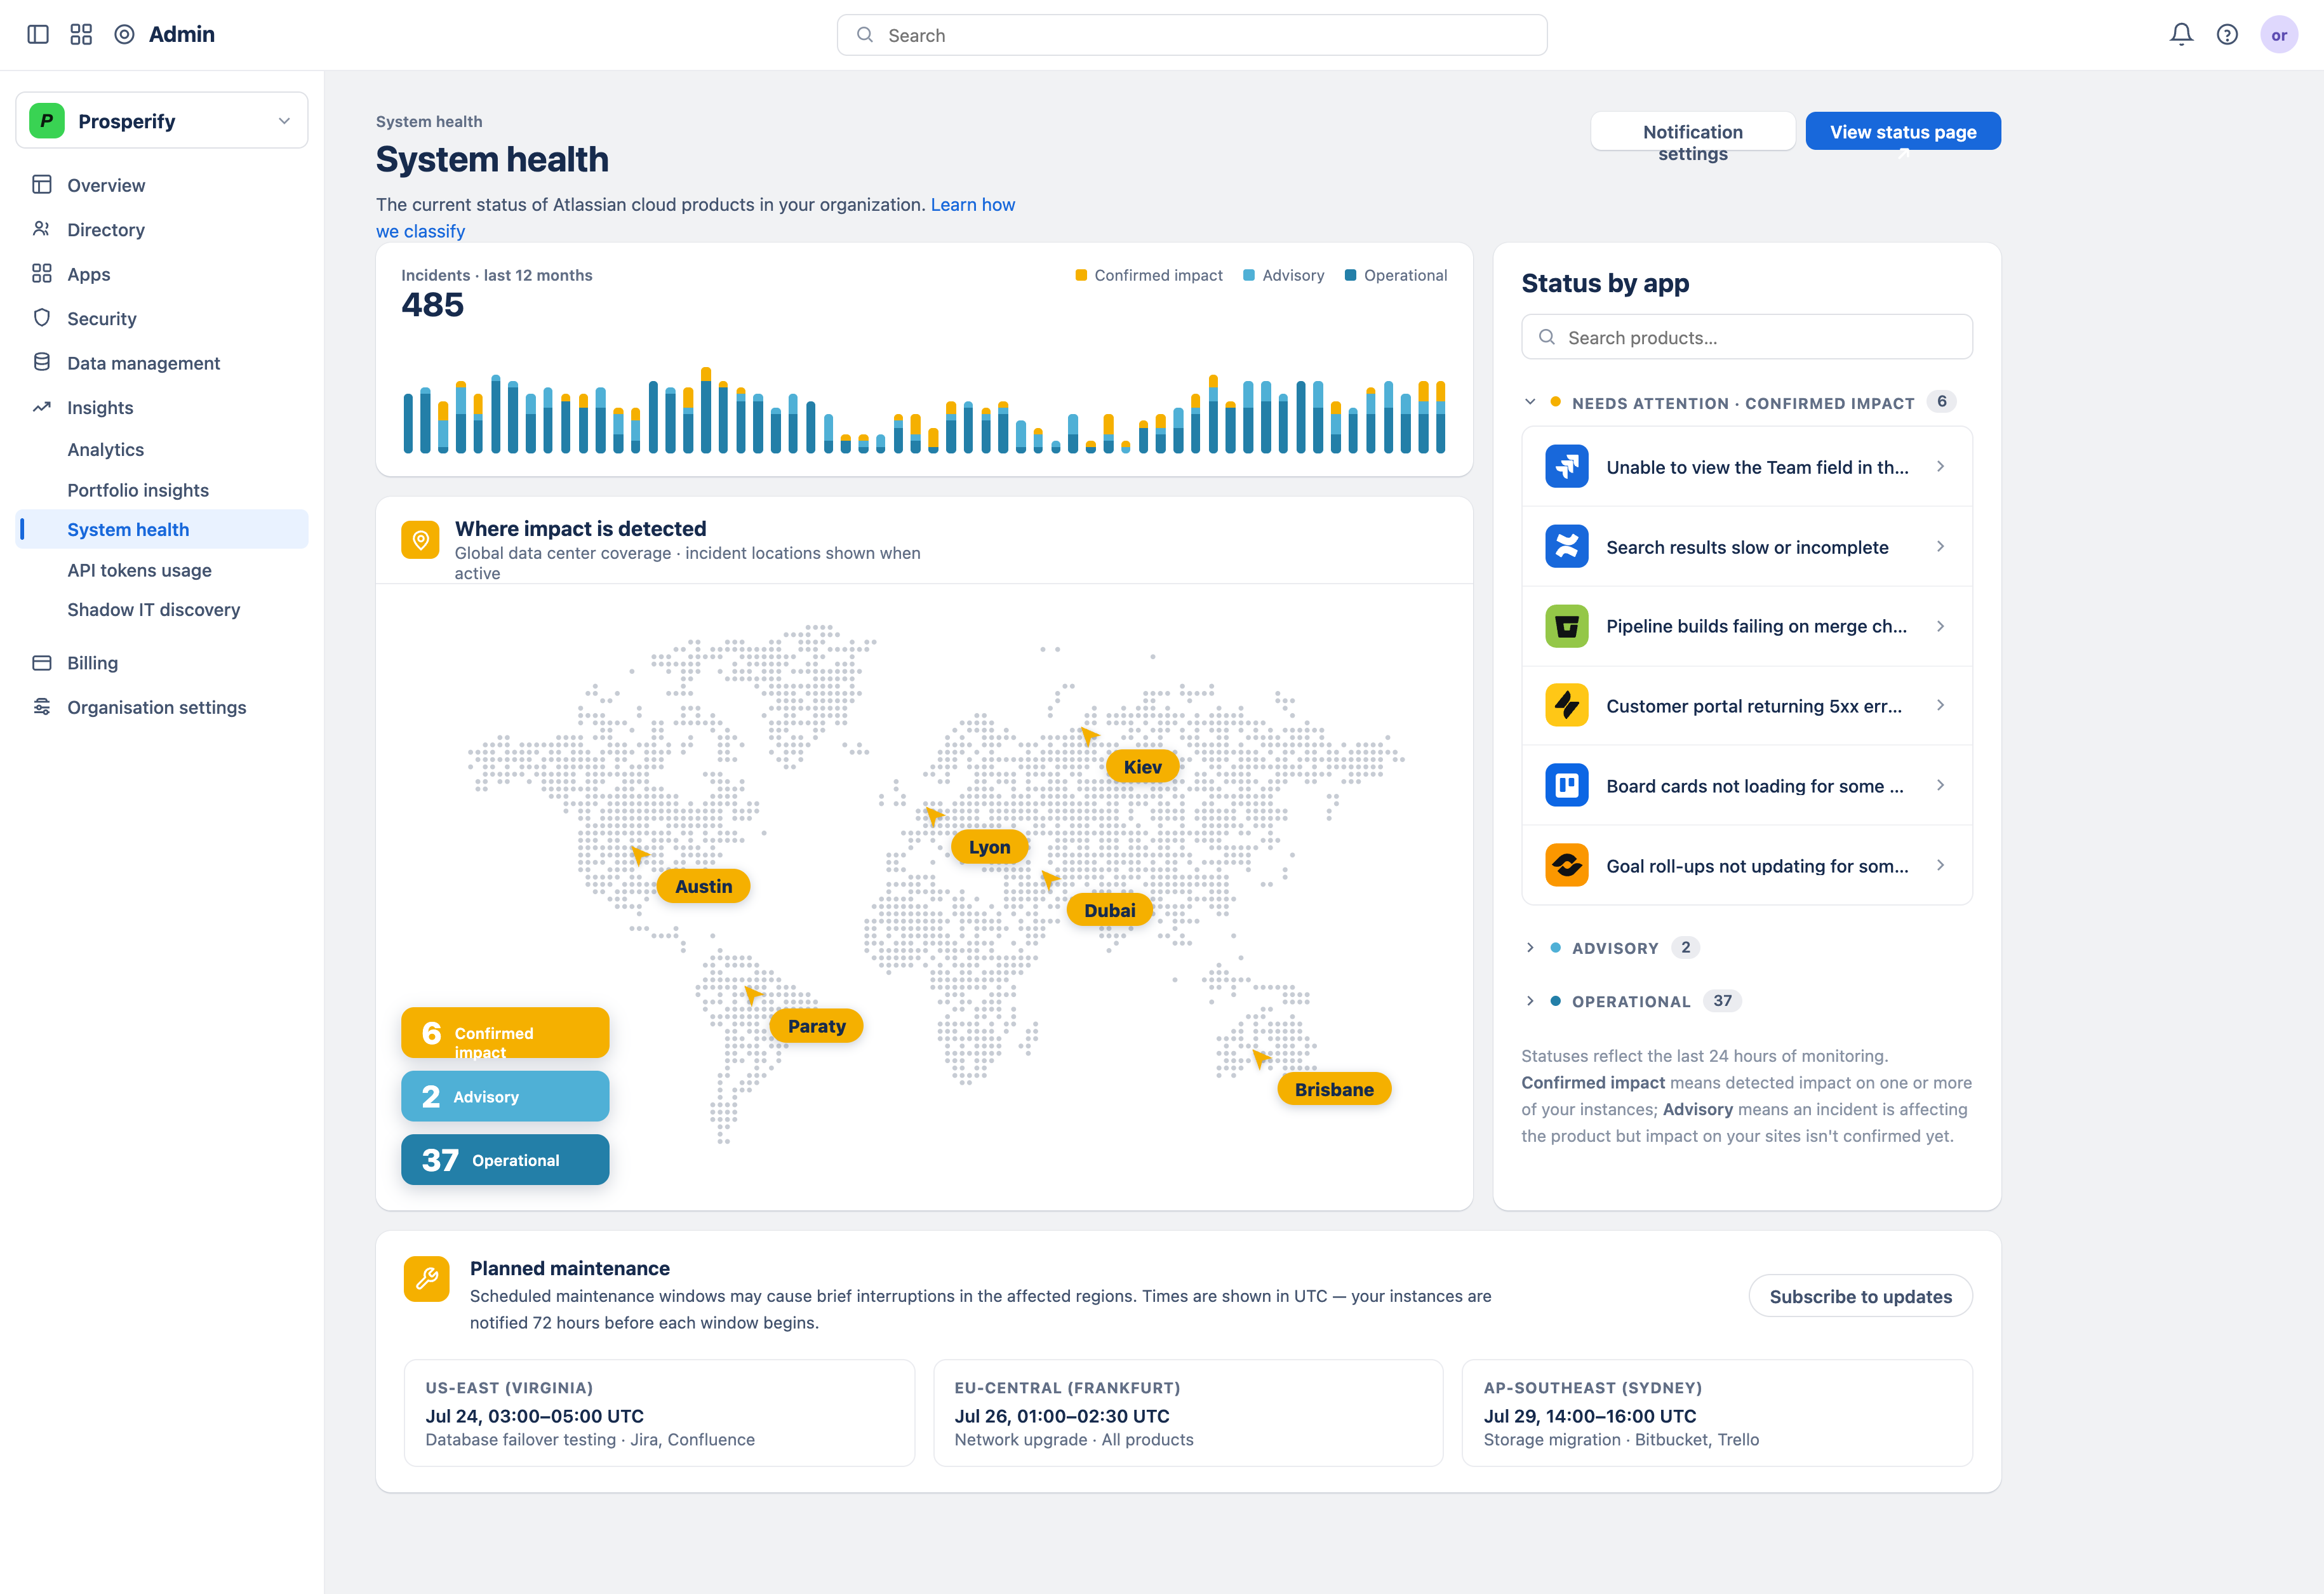Viewport: 2324px width, 1594px height.
Task: Click the Apps grid icon in sidebar
Action: coord(41,274)
